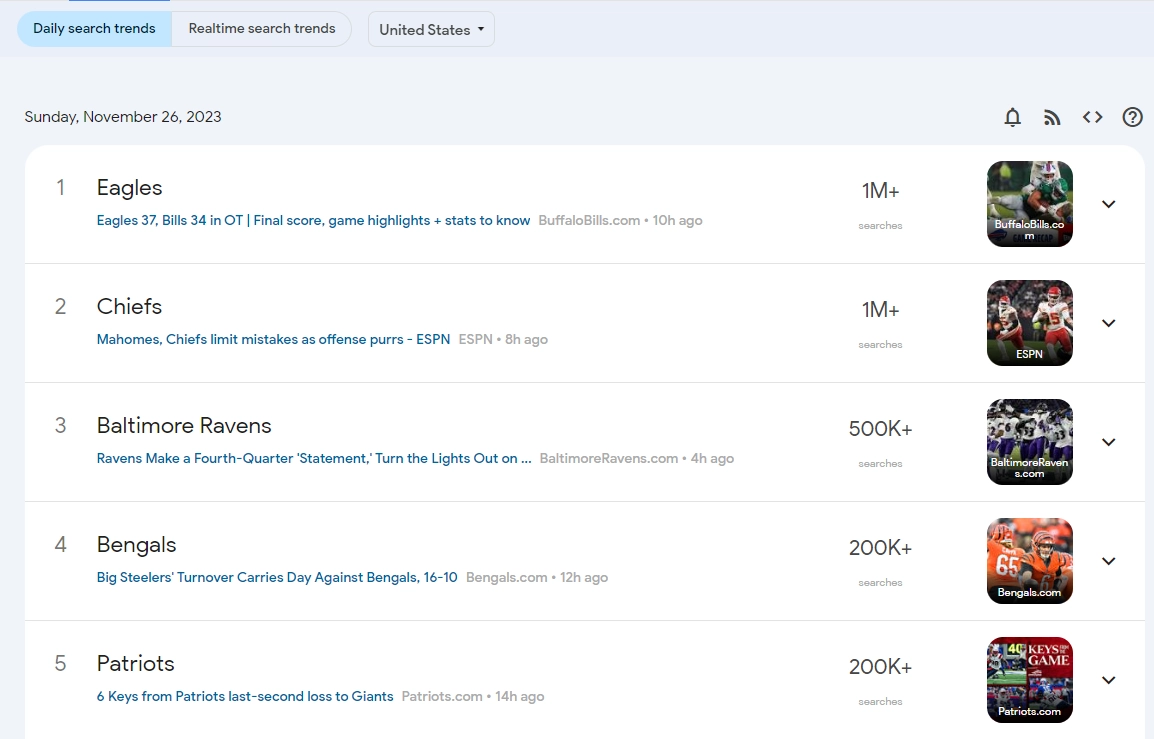Expand the Baltimore Ravens trend row
The height and width of the screenshot is (739, 1154).
point(1108,442)
